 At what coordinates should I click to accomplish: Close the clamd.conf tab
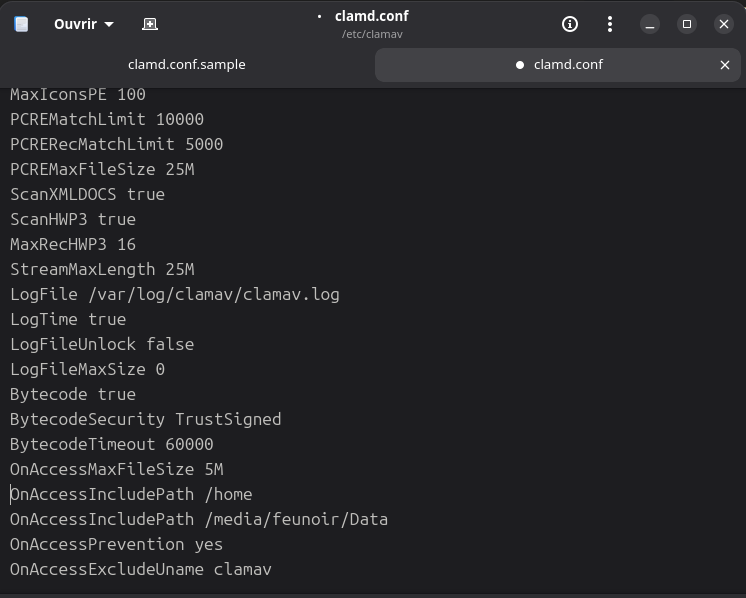(x=725, y=65)
